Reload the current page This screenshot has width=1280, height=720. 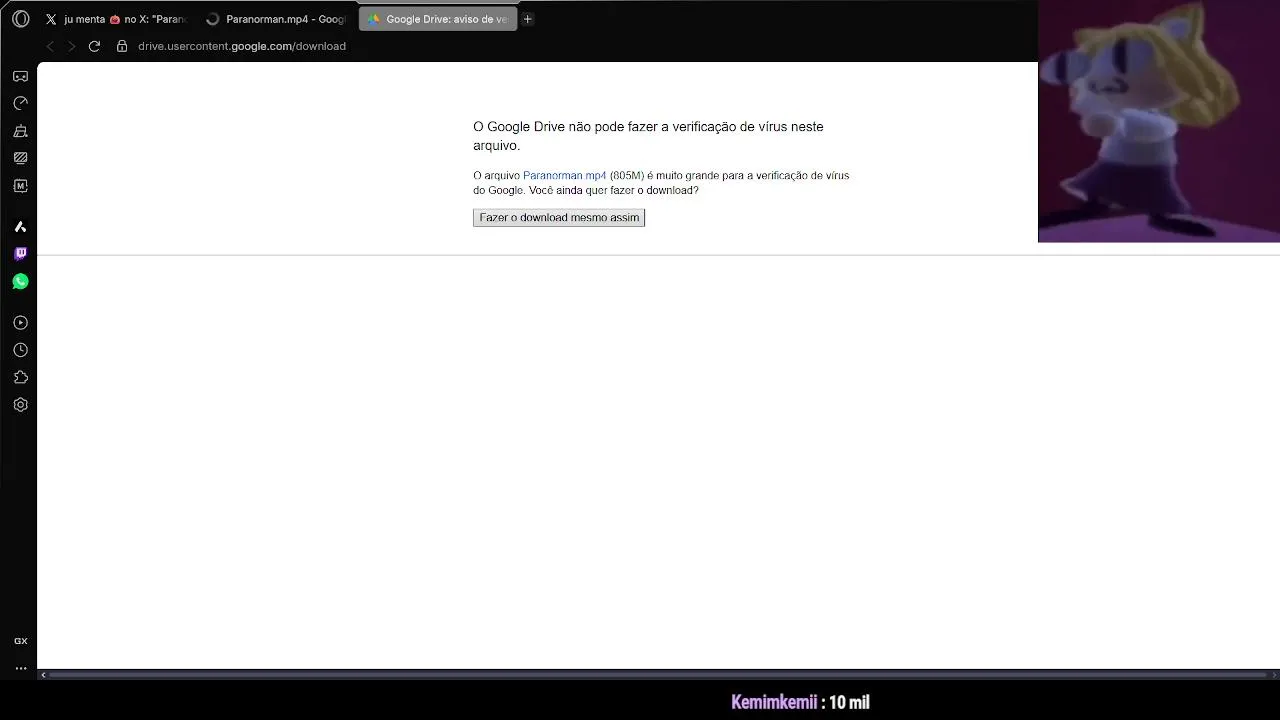[x=94, y=46]
